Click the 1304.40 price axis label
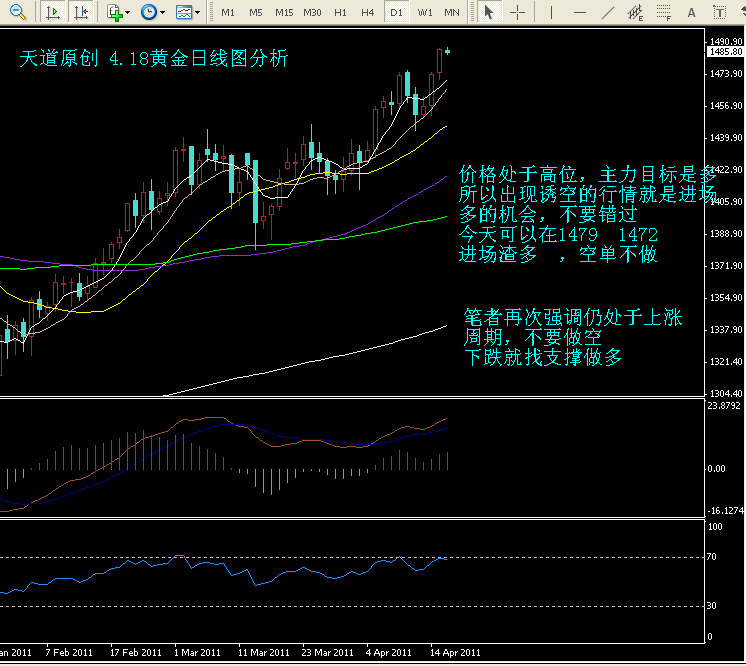 click(x=726, y=393)
